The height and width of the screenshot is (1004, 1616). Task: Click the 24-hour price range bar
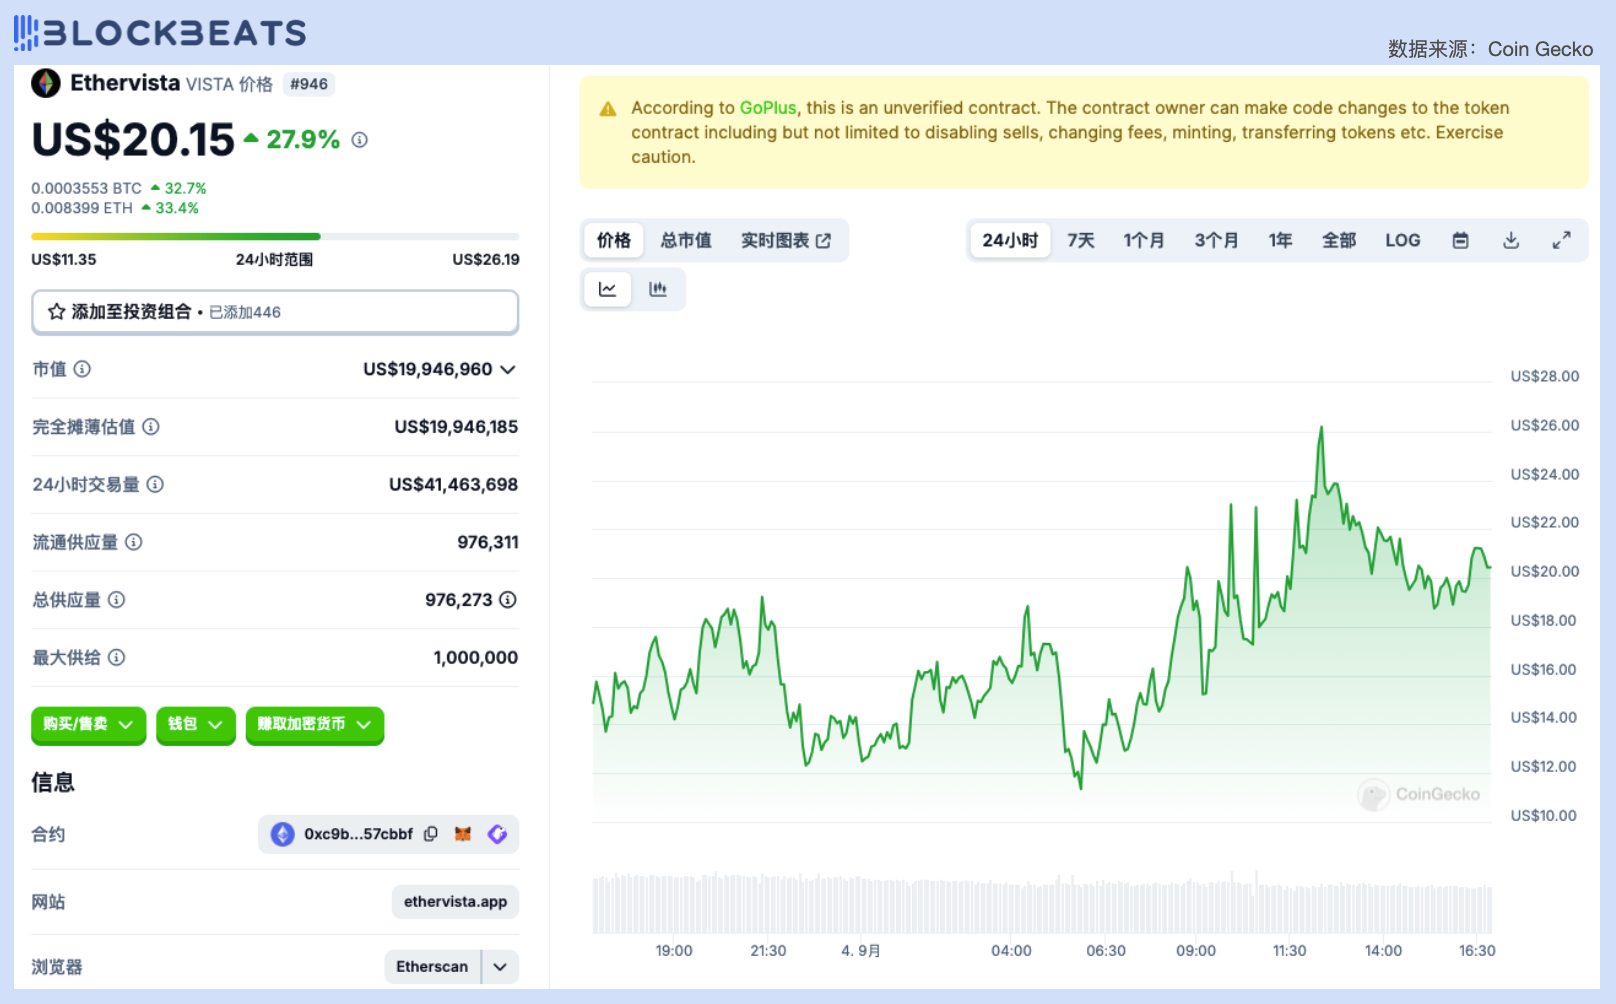(x=275, y=237)
